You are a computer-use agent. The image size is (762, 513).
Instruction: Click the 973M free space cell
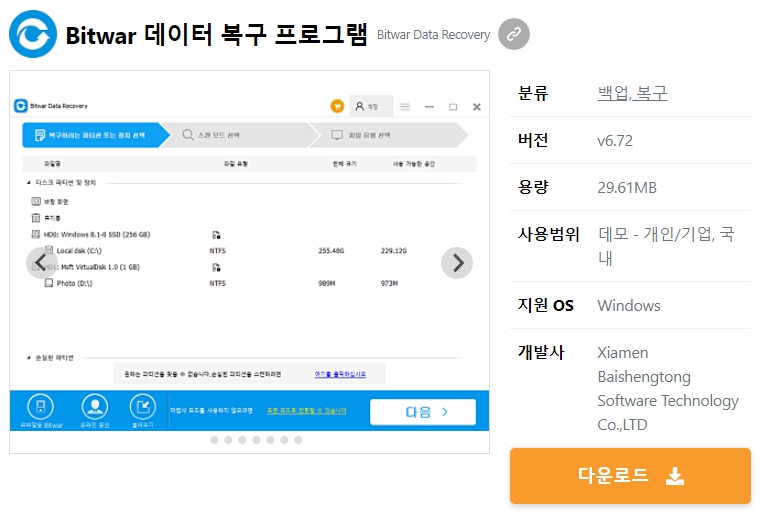[389, 283]
